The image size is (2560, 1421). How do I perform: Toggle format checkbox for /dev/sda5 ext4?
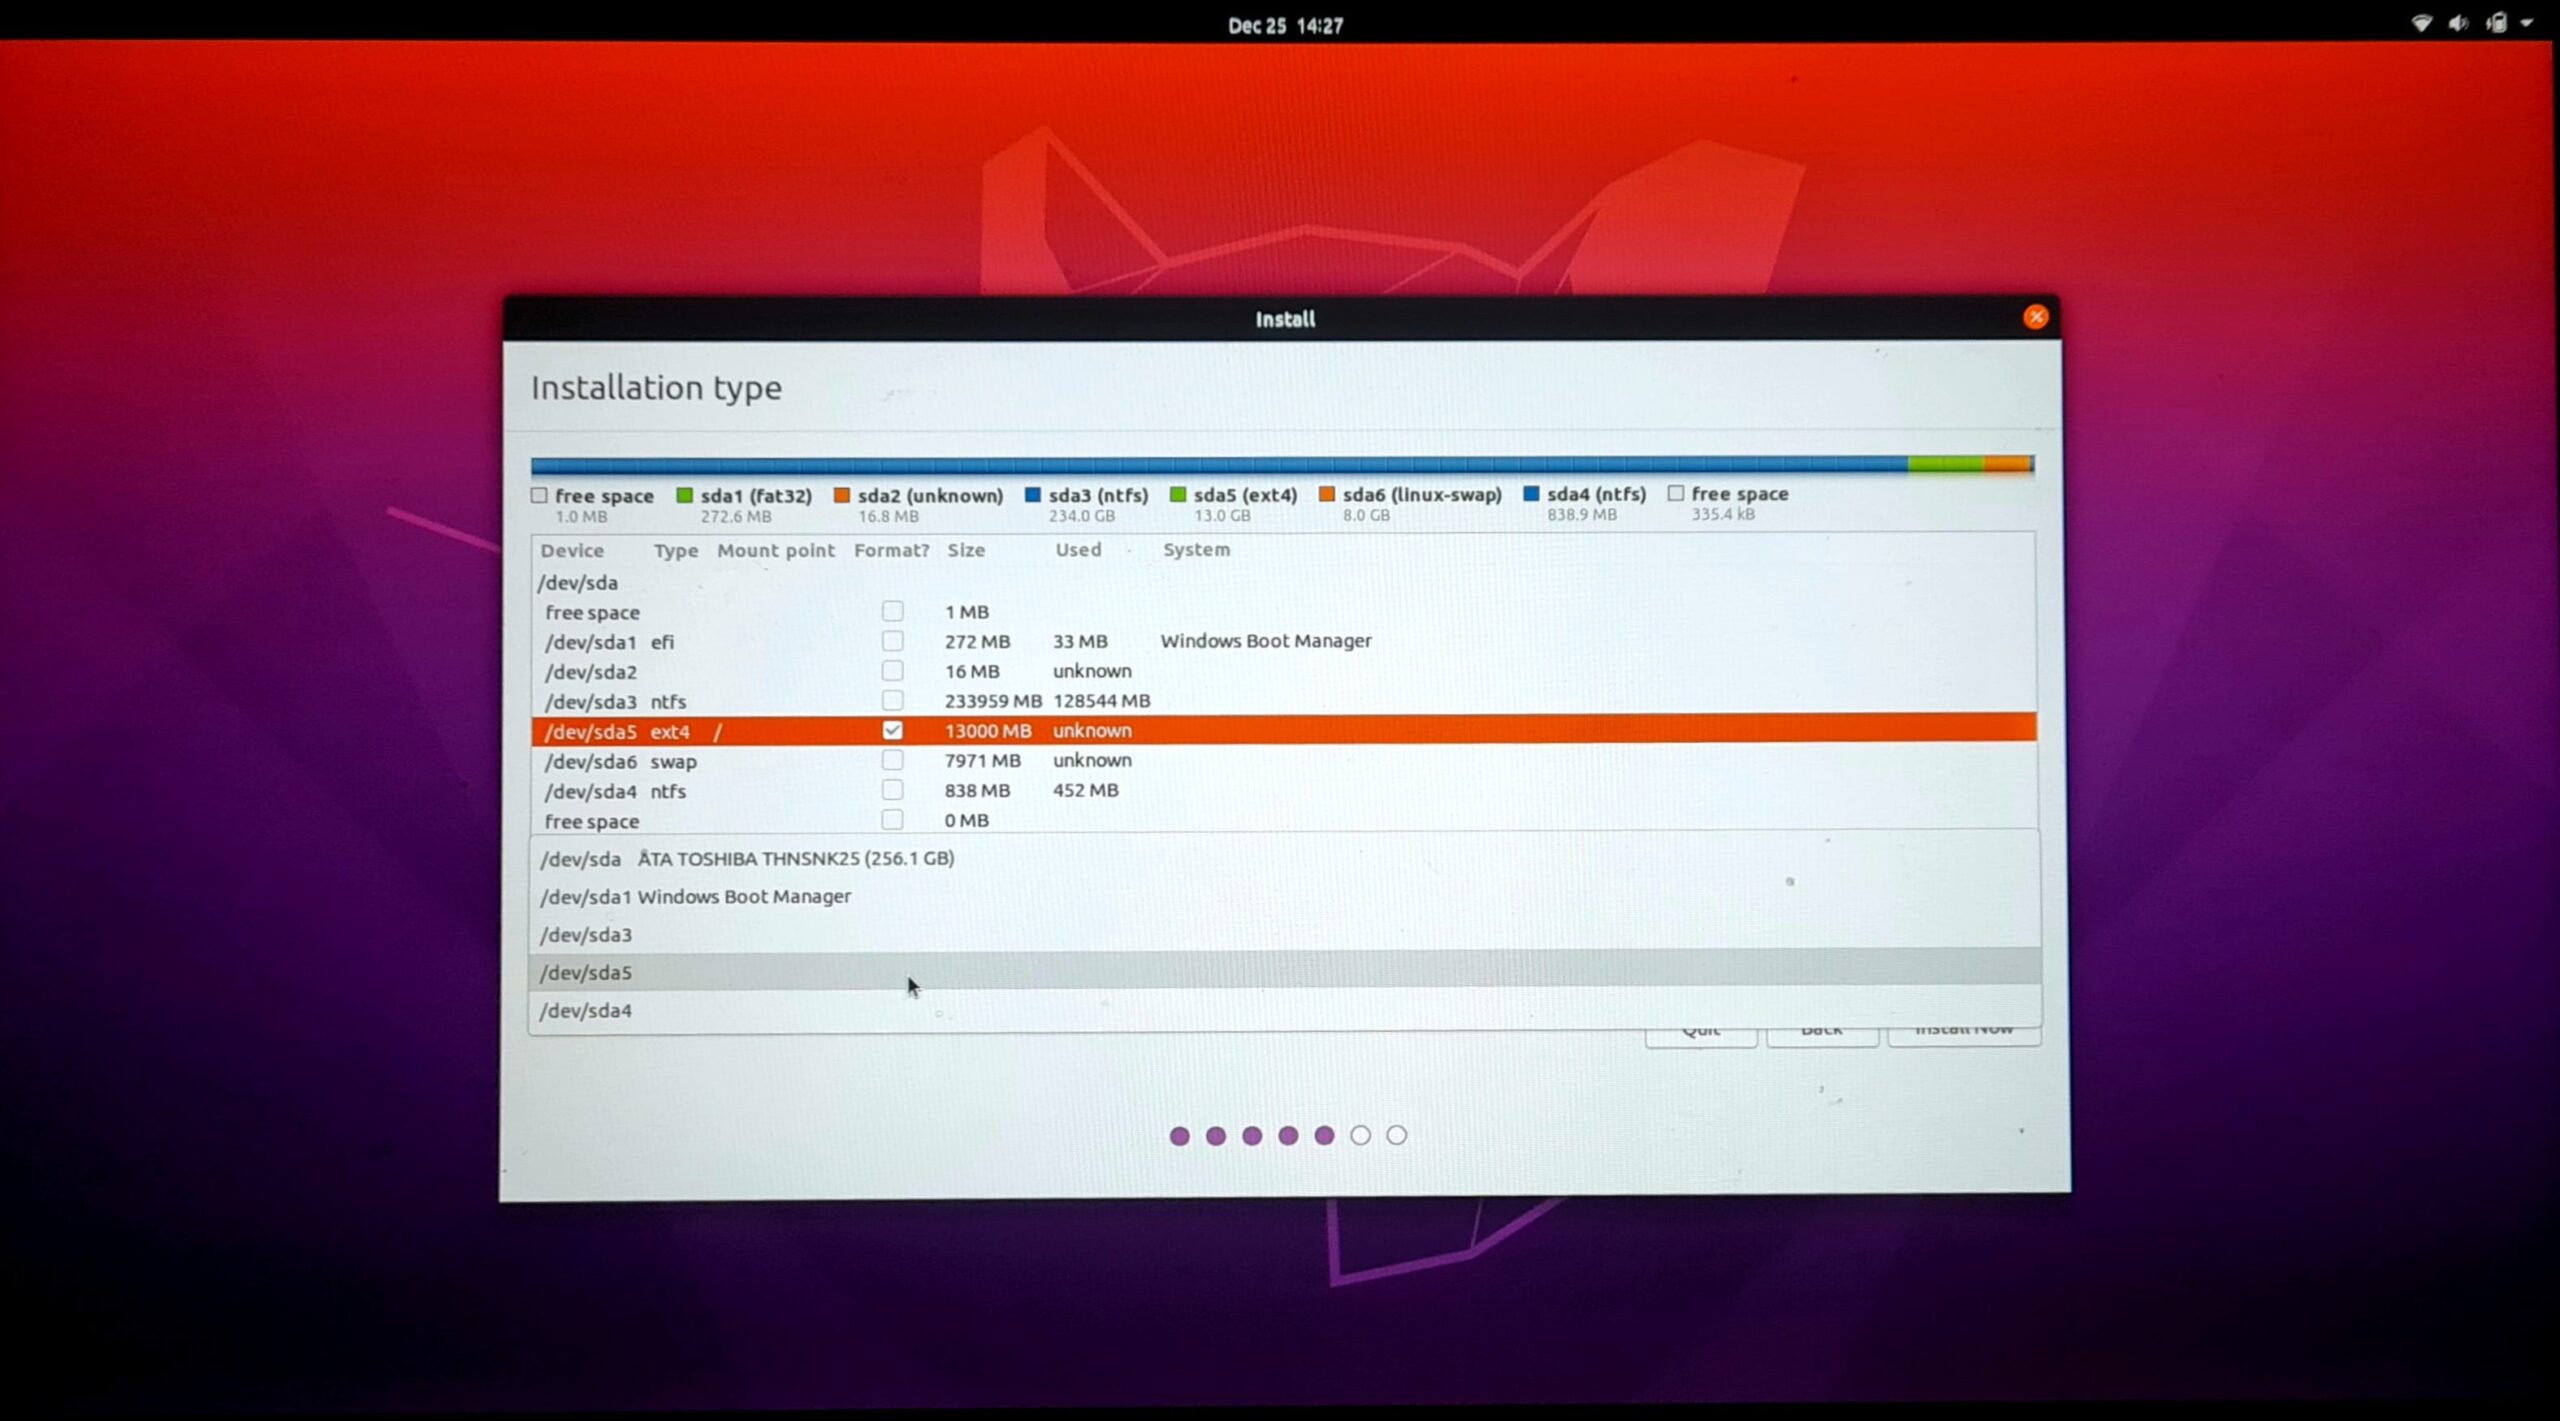click(892, 730)
